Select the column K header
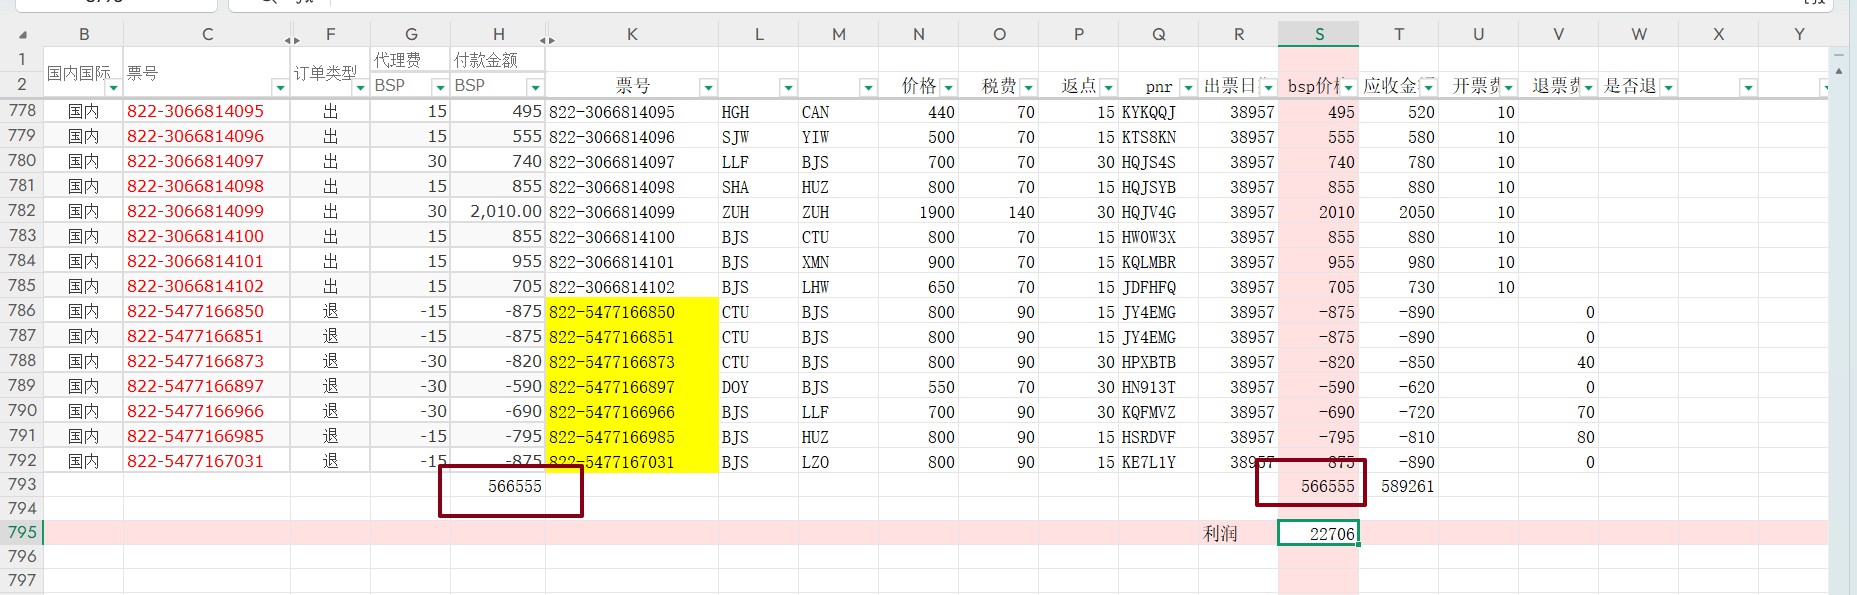Image resolution: width=1857 pixels, height=595 pixels. pos(632,35)
